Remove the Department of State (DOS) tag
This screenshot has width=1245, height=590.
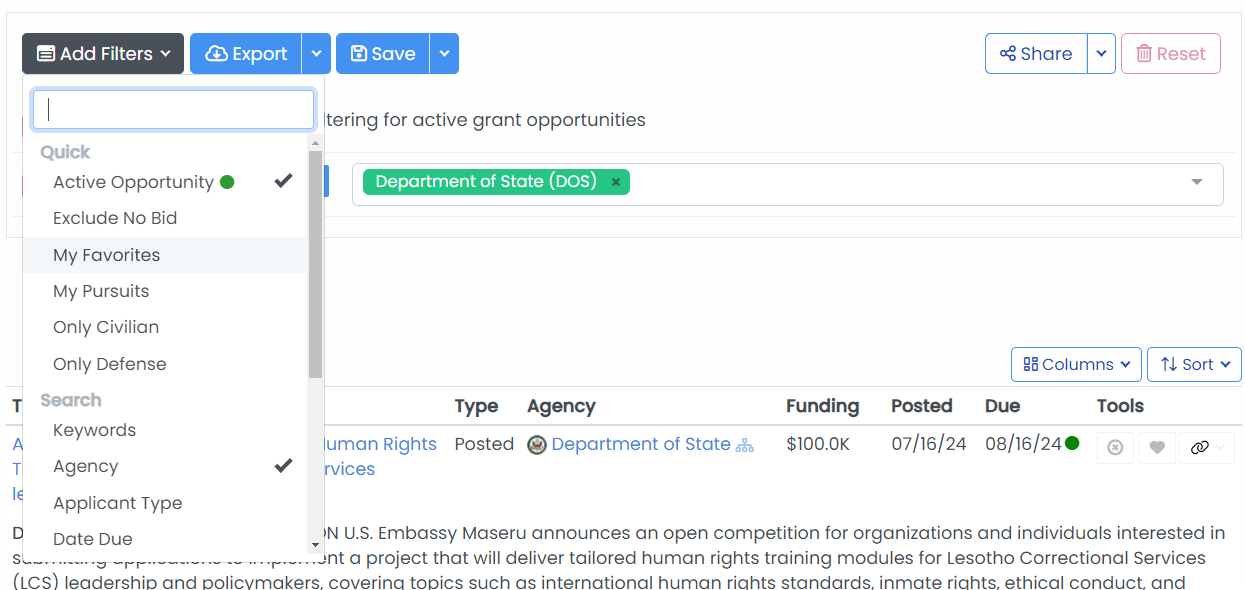coord(616,182)
